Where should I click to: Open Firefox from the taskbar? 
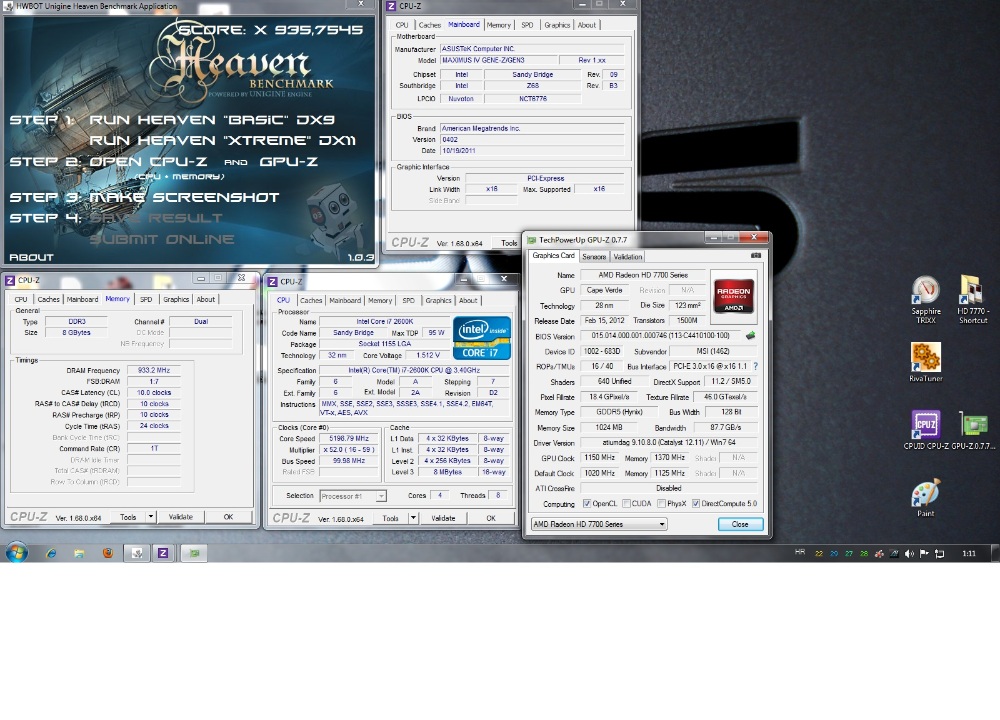pos(108,553)
